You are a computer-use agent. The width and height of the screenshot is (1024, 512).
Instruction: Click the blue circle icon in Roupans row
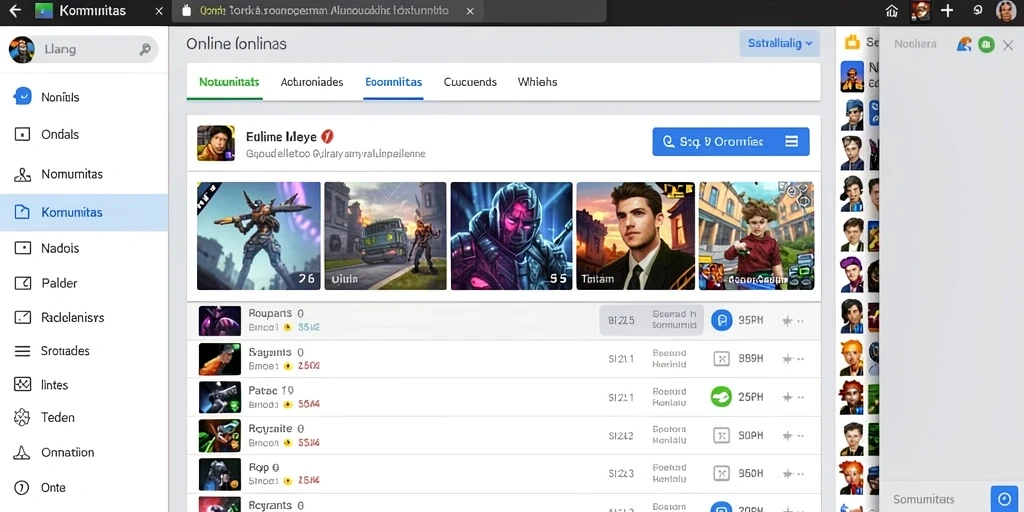coord(721,320)
